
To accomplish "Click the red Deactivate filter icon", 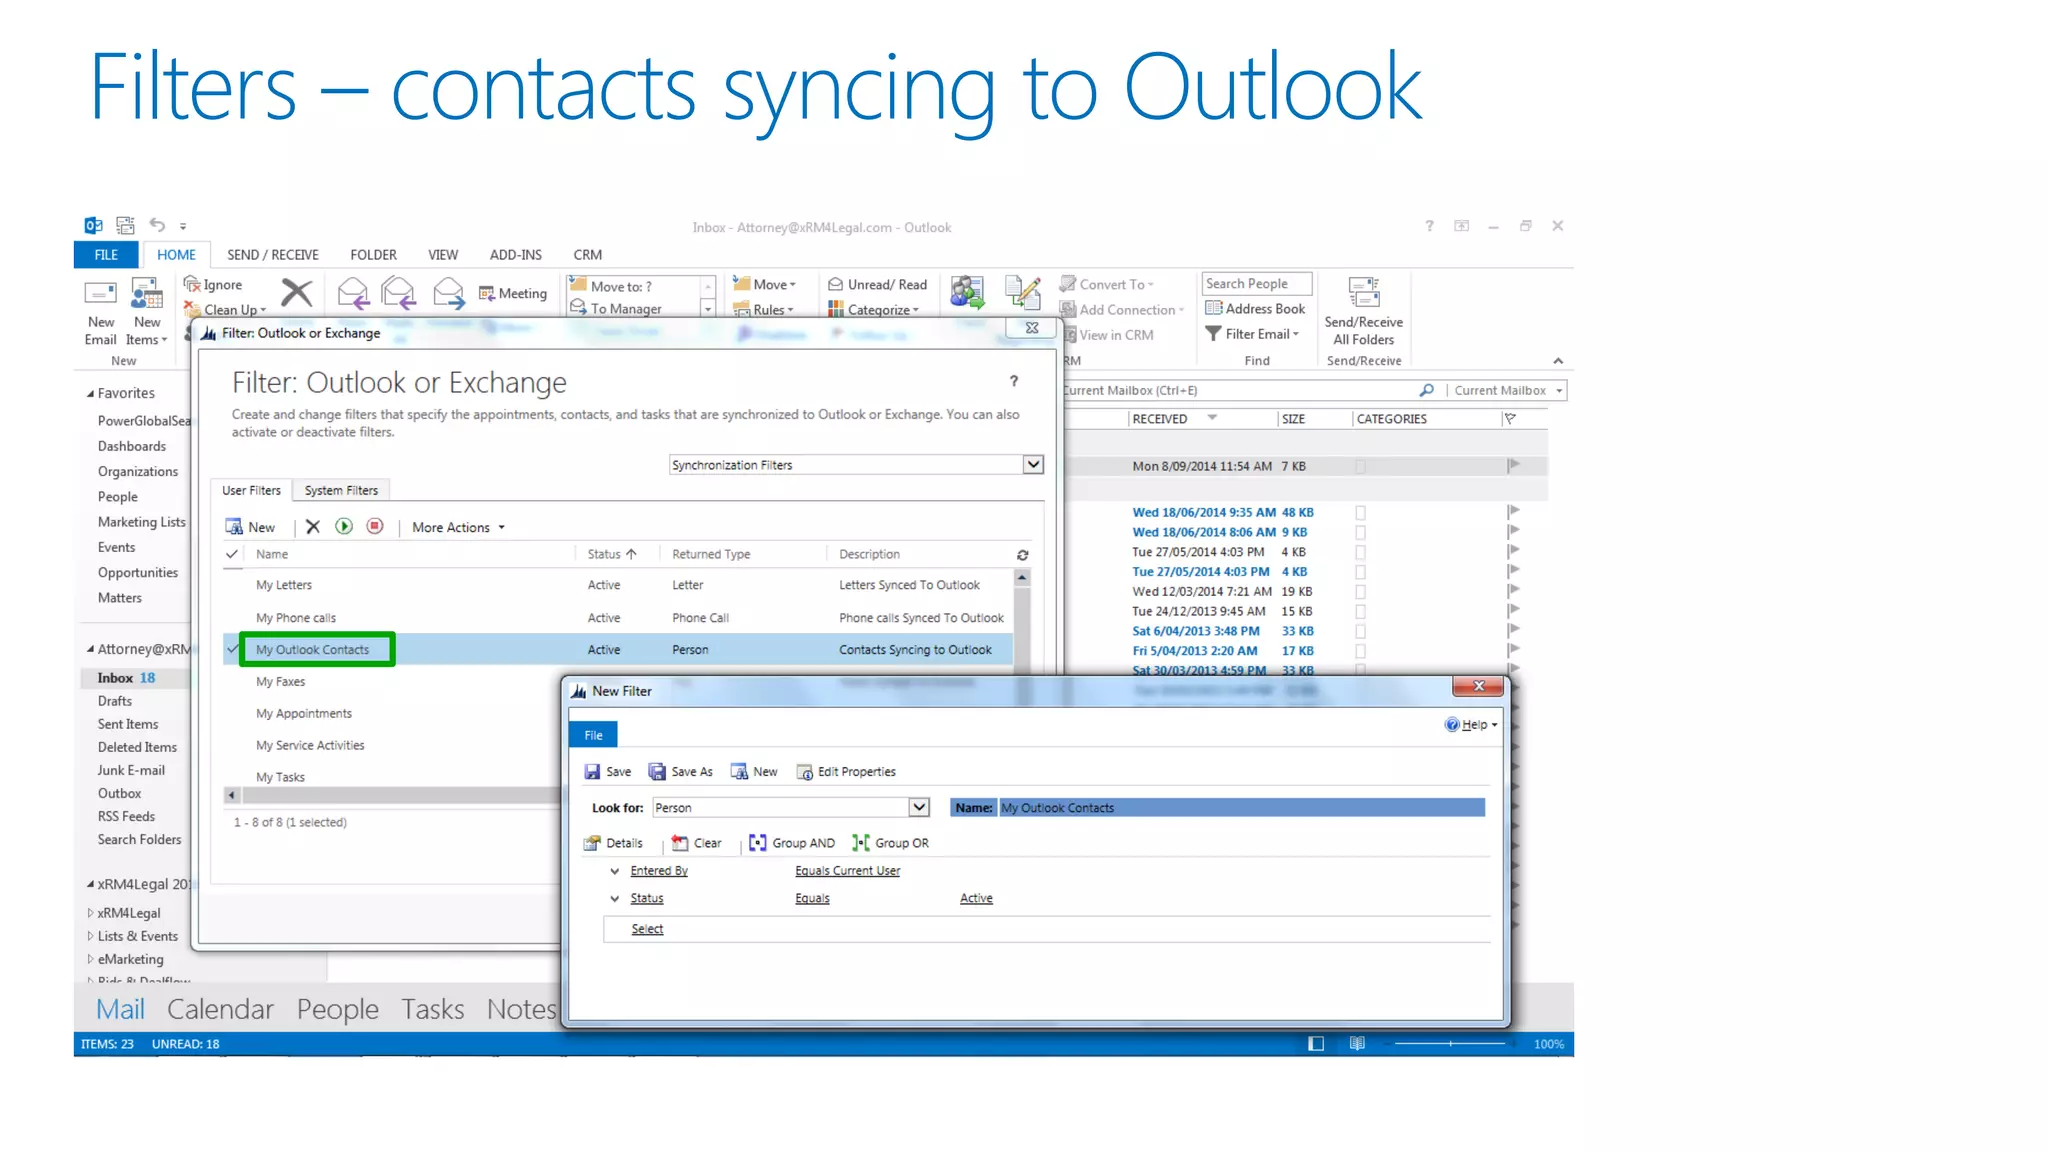I will (x=375, y=526).
